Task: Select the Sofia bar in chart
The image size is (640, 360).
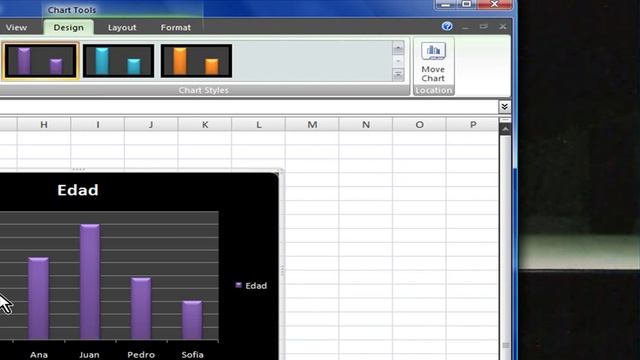Action: pos(192,320)
